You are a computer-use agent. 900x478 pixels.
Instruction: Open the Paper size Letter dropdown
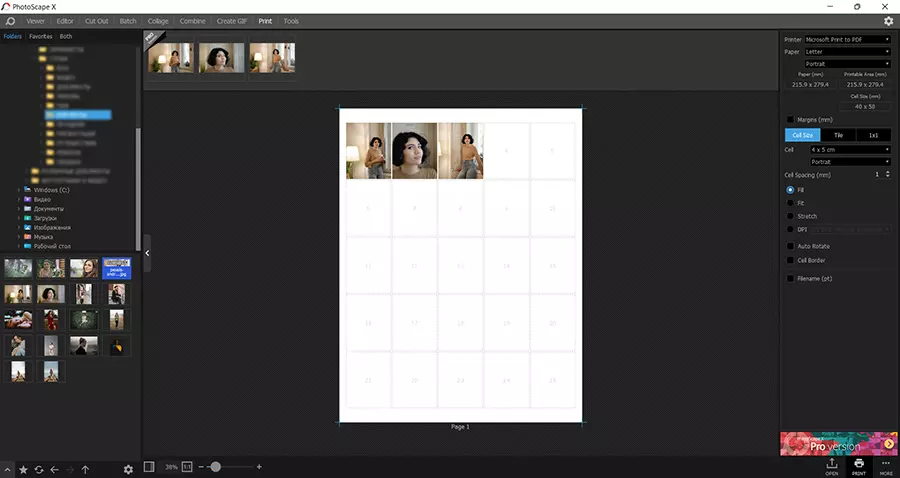coord(847,52)
